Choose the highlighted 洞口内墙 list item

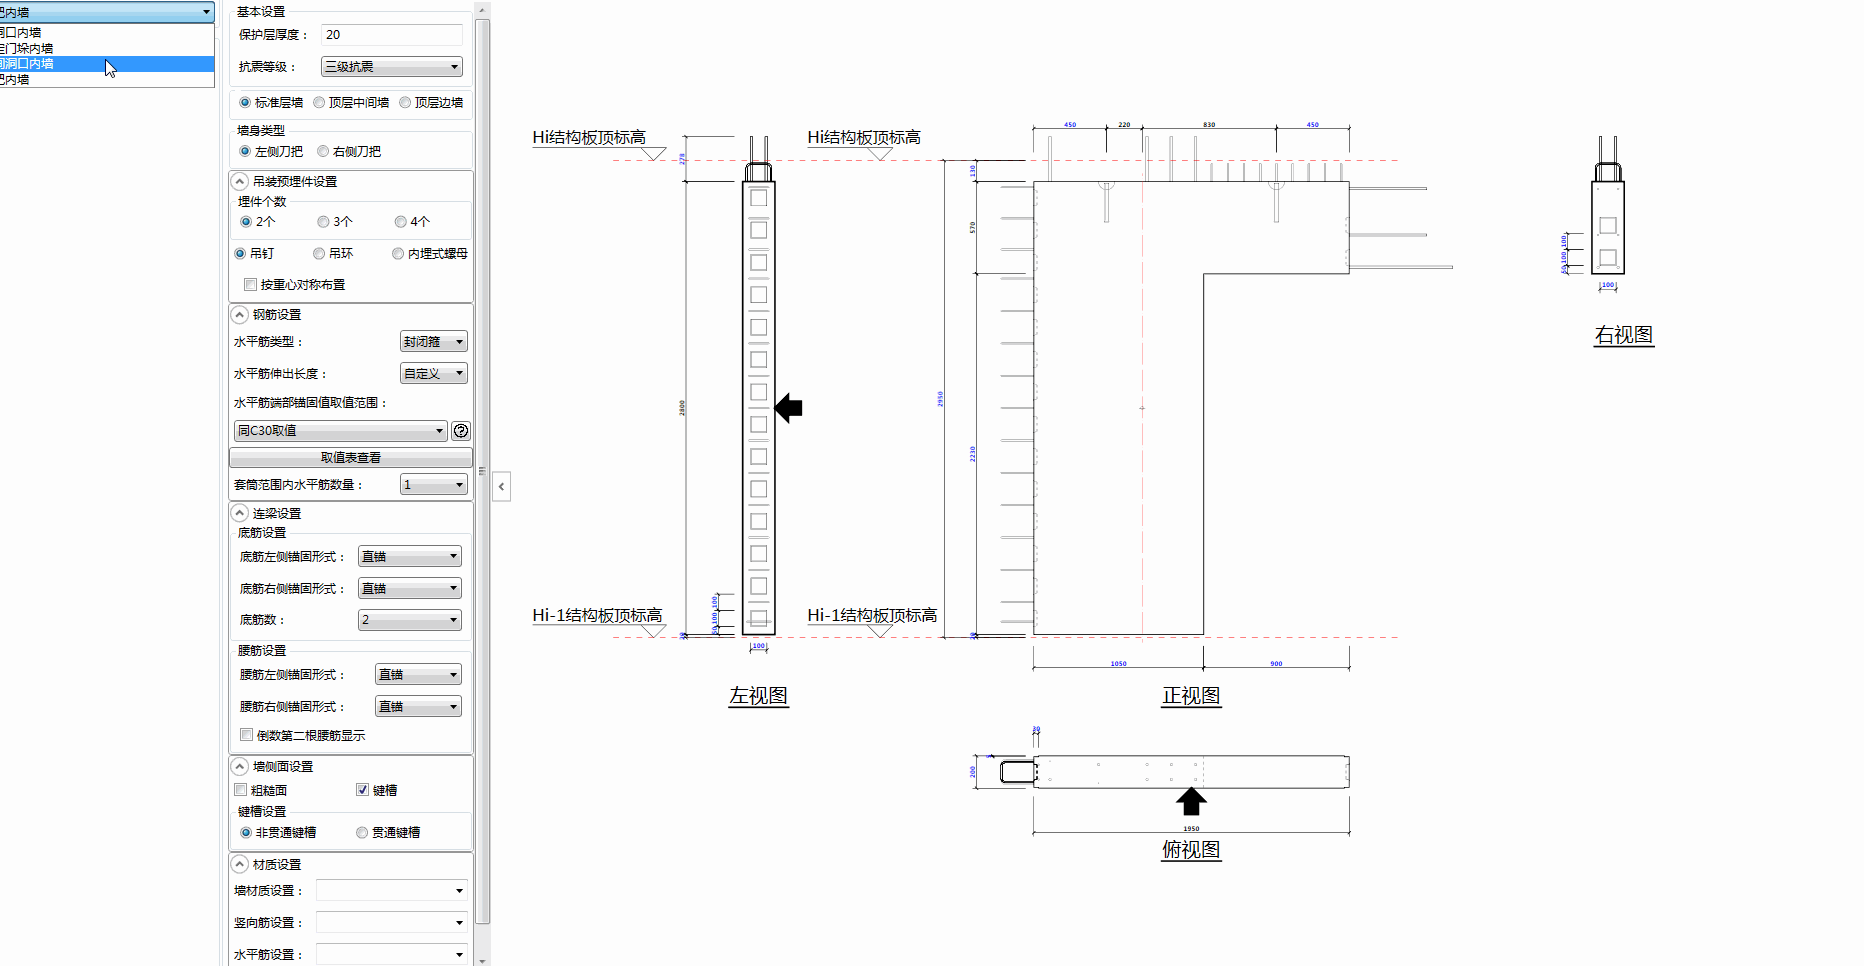pos(30,64)
